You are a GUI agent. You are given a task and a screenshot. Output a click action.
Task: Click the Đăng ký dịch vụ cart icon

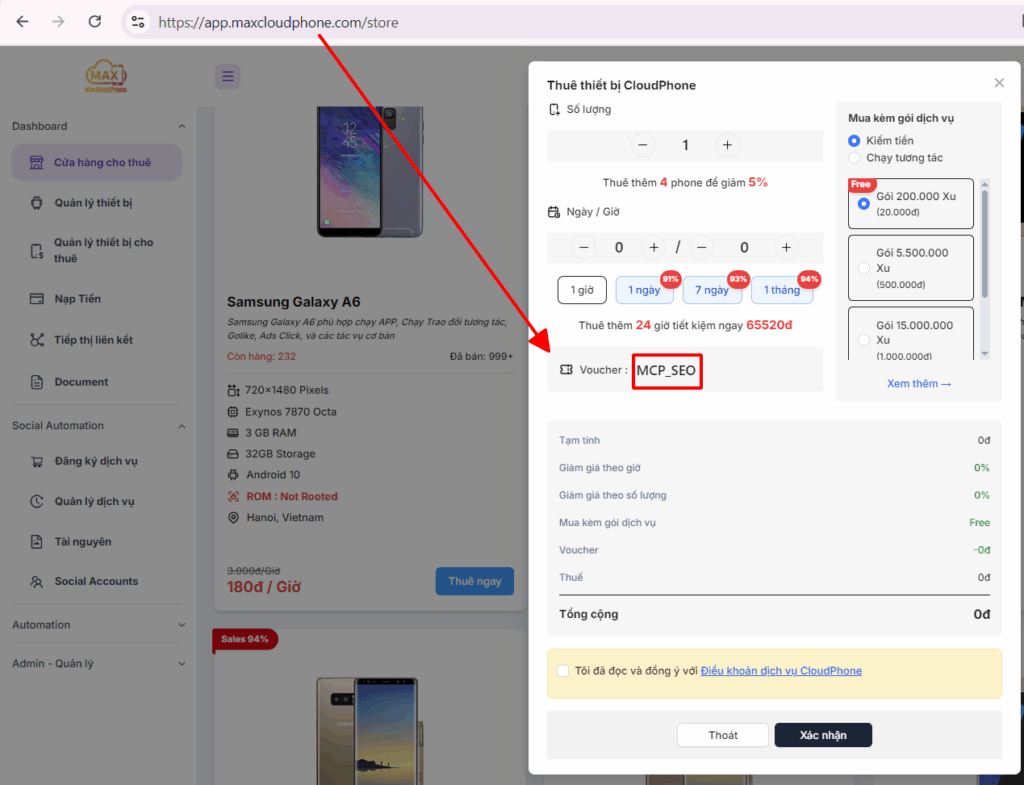pyautogui.click(x=37, y=461)
